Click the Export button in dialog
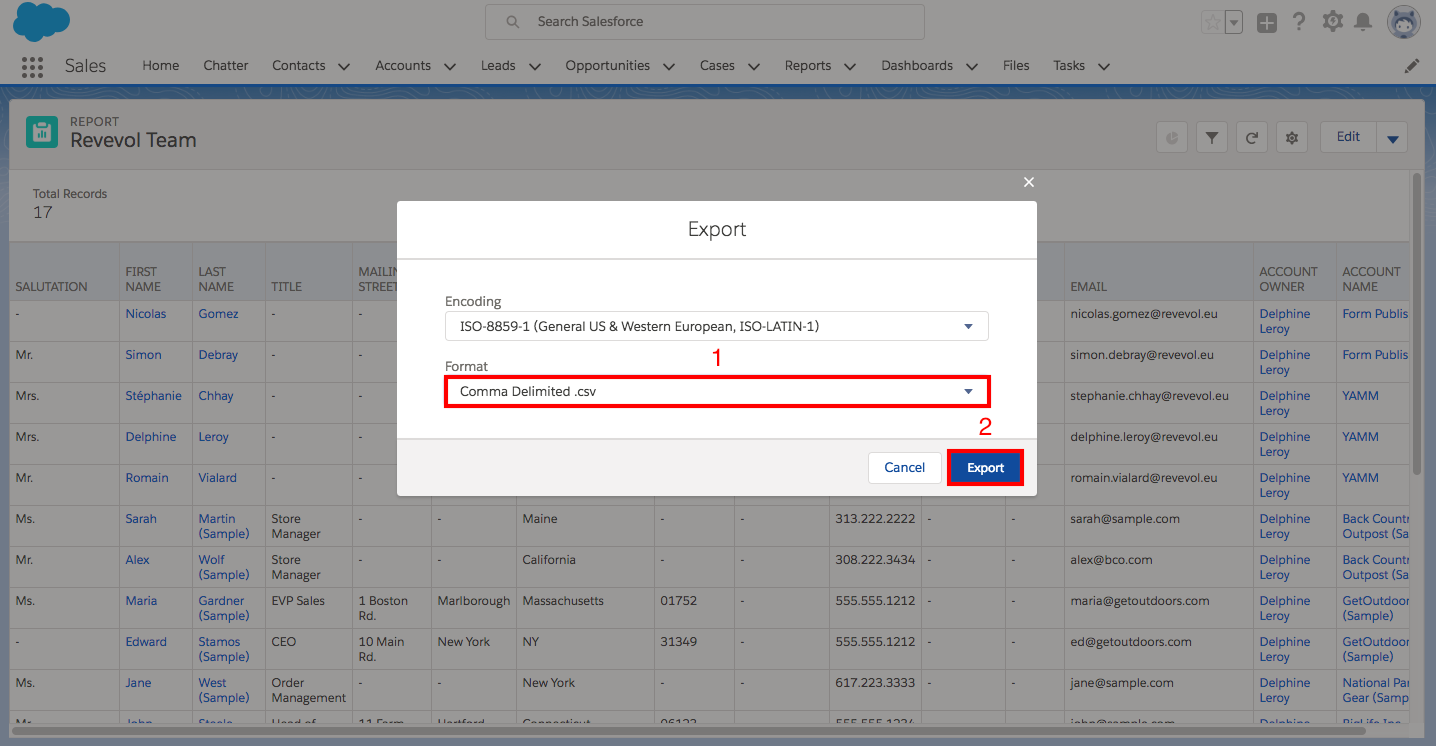 click(x=985, y=468)
